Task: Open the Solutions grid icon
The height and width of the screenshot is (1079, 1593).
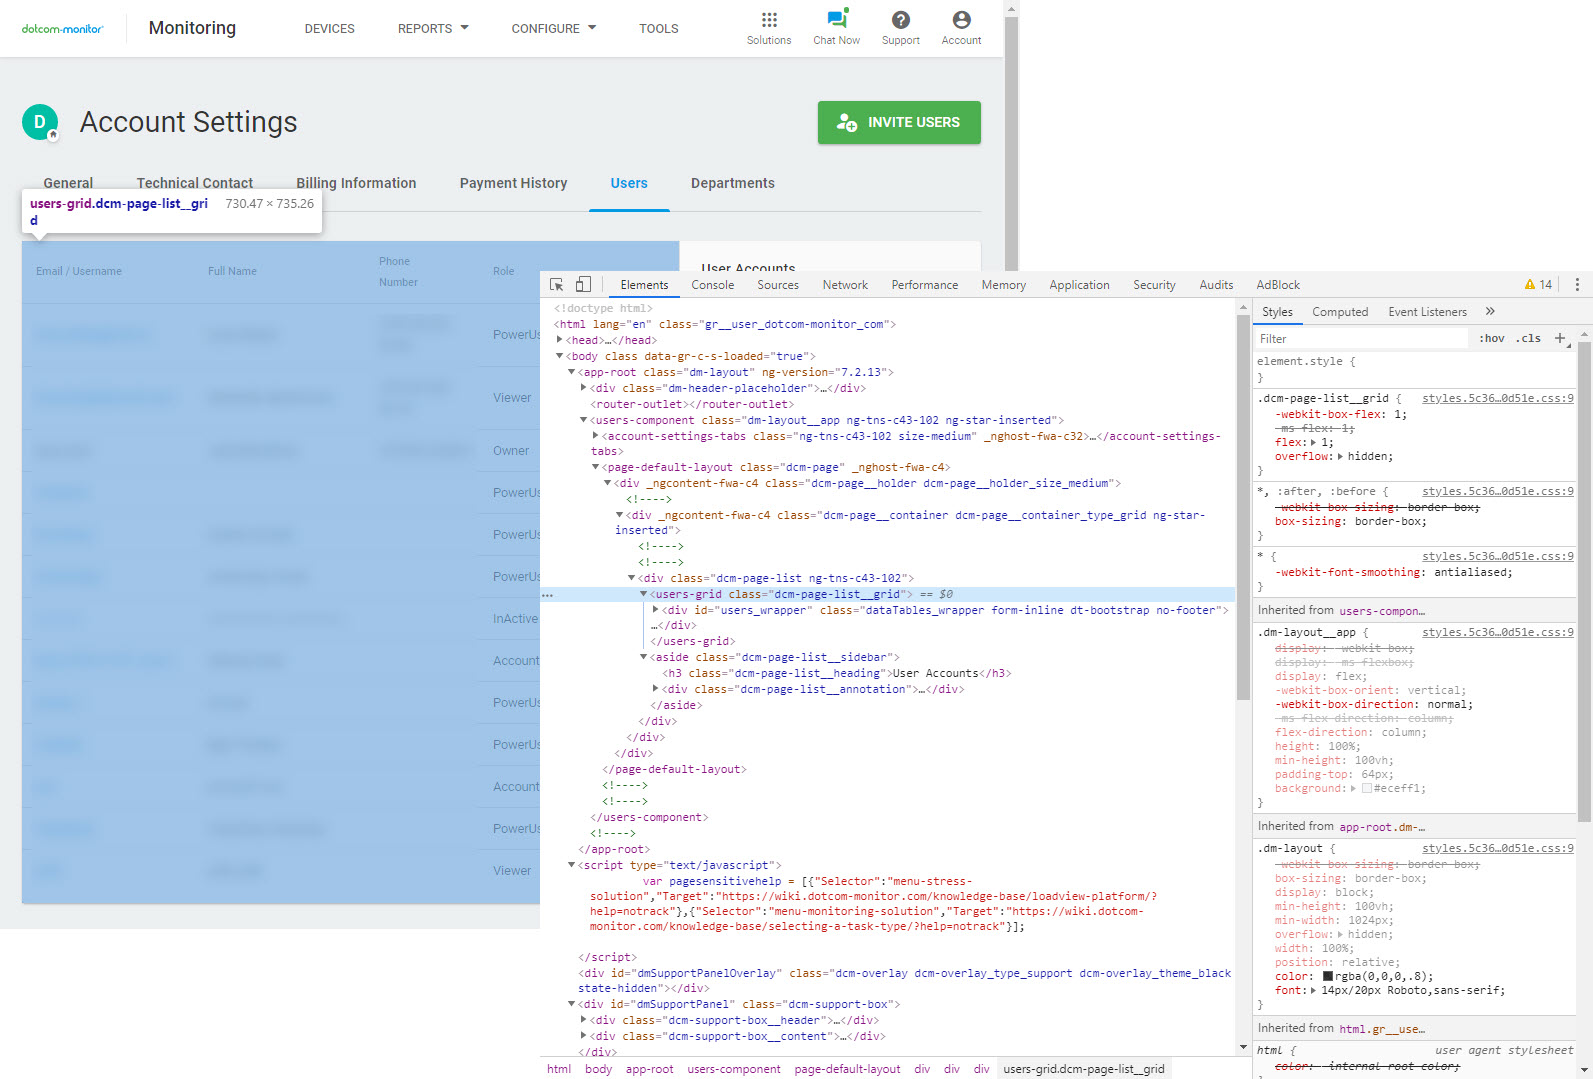Action: (768, 20)
